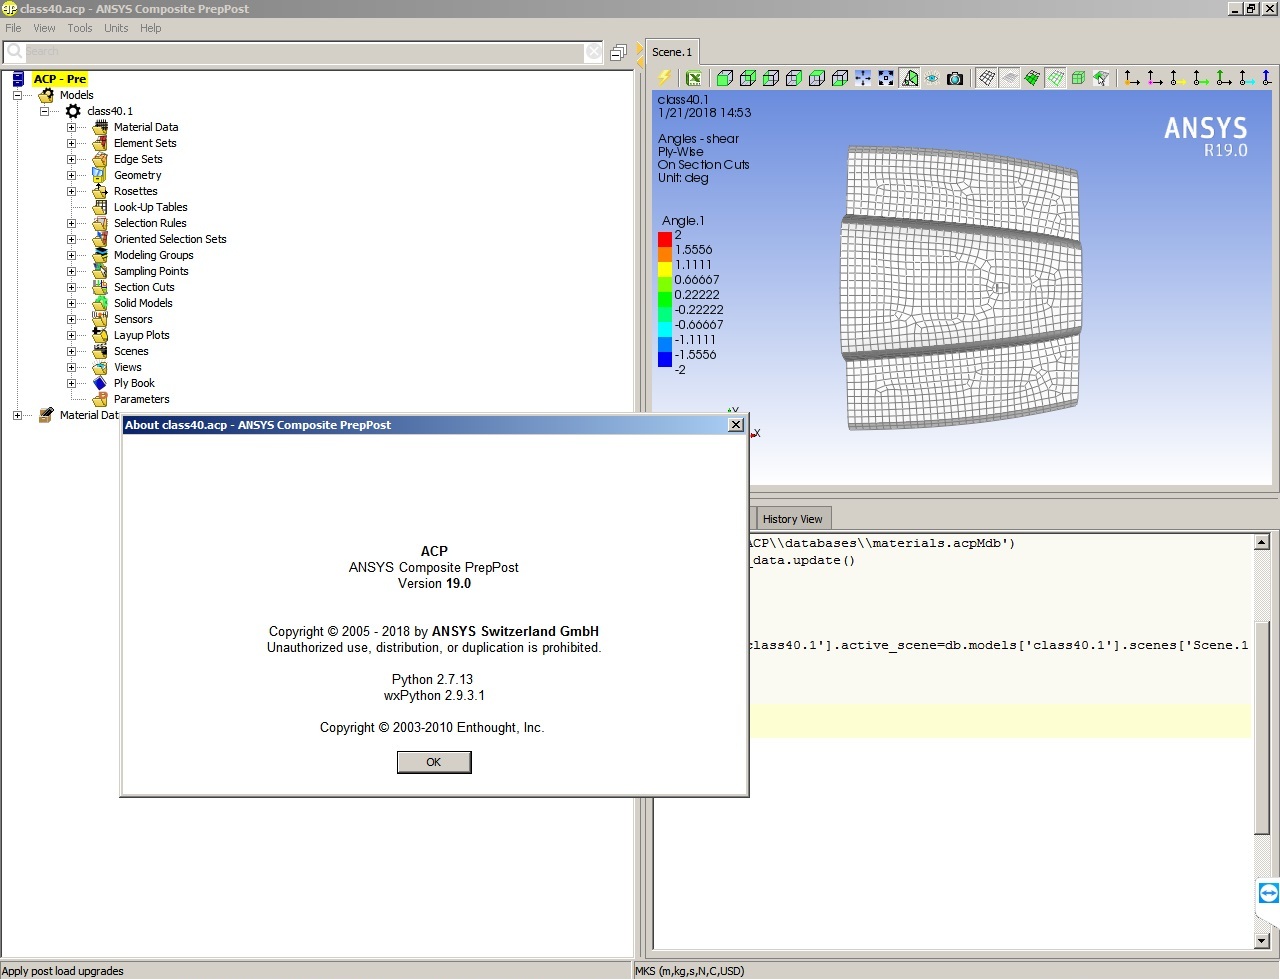
Task: Select the Scene.1 tab
Action: tap(672, 52)
